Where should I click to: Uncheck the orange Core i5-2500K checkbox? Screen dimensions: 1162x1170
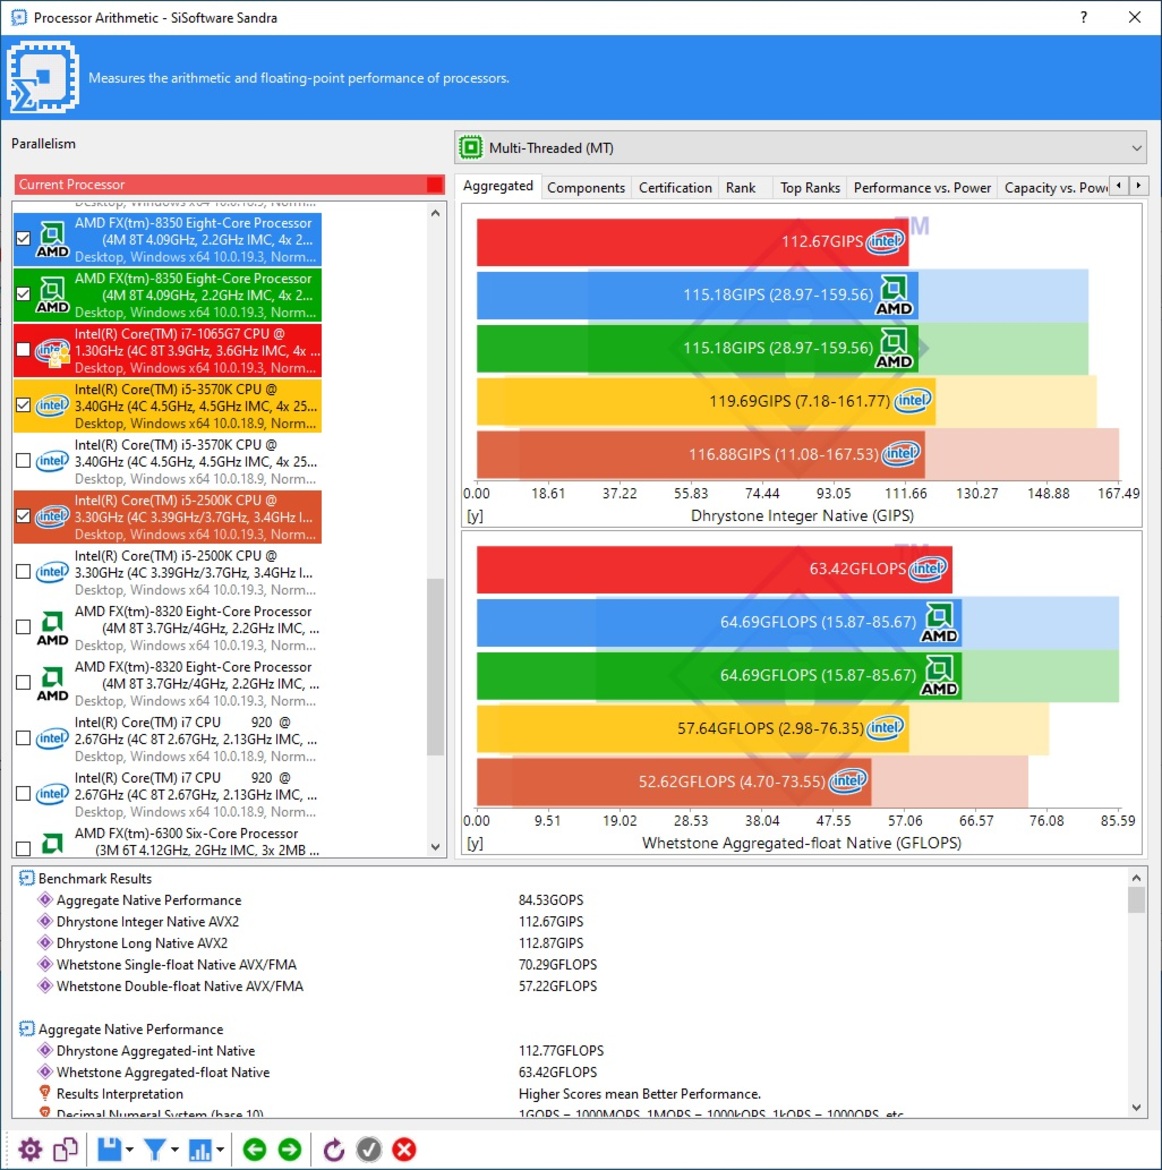coord(23,516)
